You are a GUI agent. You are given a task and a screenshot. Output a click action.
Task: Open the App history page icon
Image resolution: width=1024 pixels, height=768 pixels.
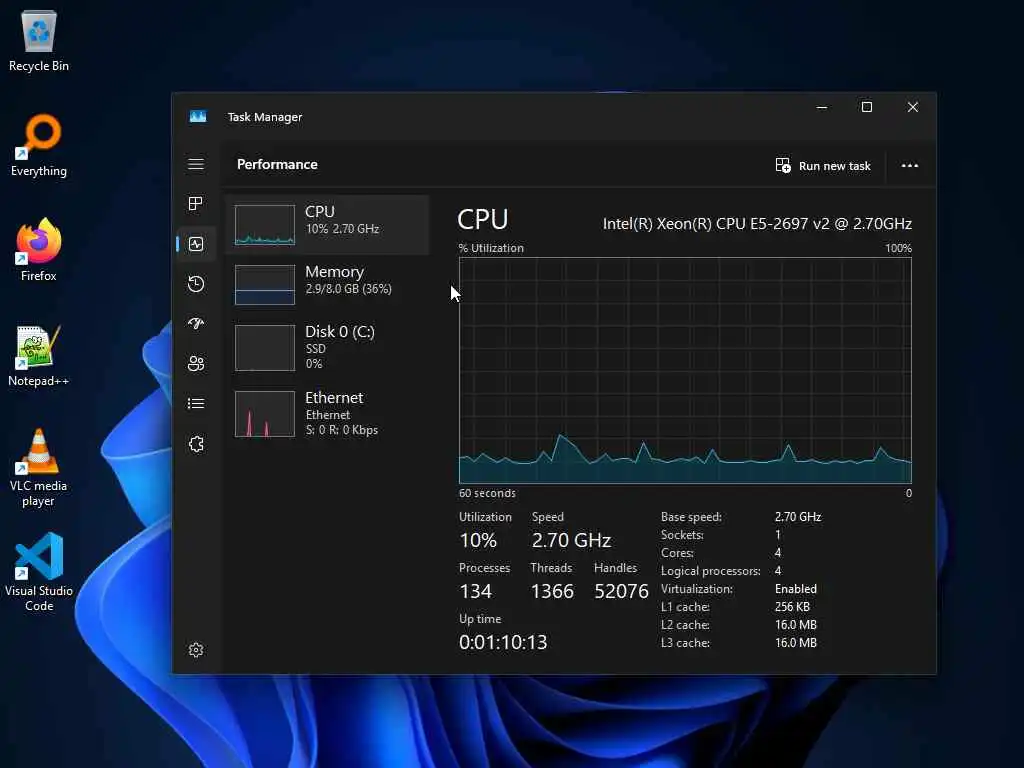point(196,284)
